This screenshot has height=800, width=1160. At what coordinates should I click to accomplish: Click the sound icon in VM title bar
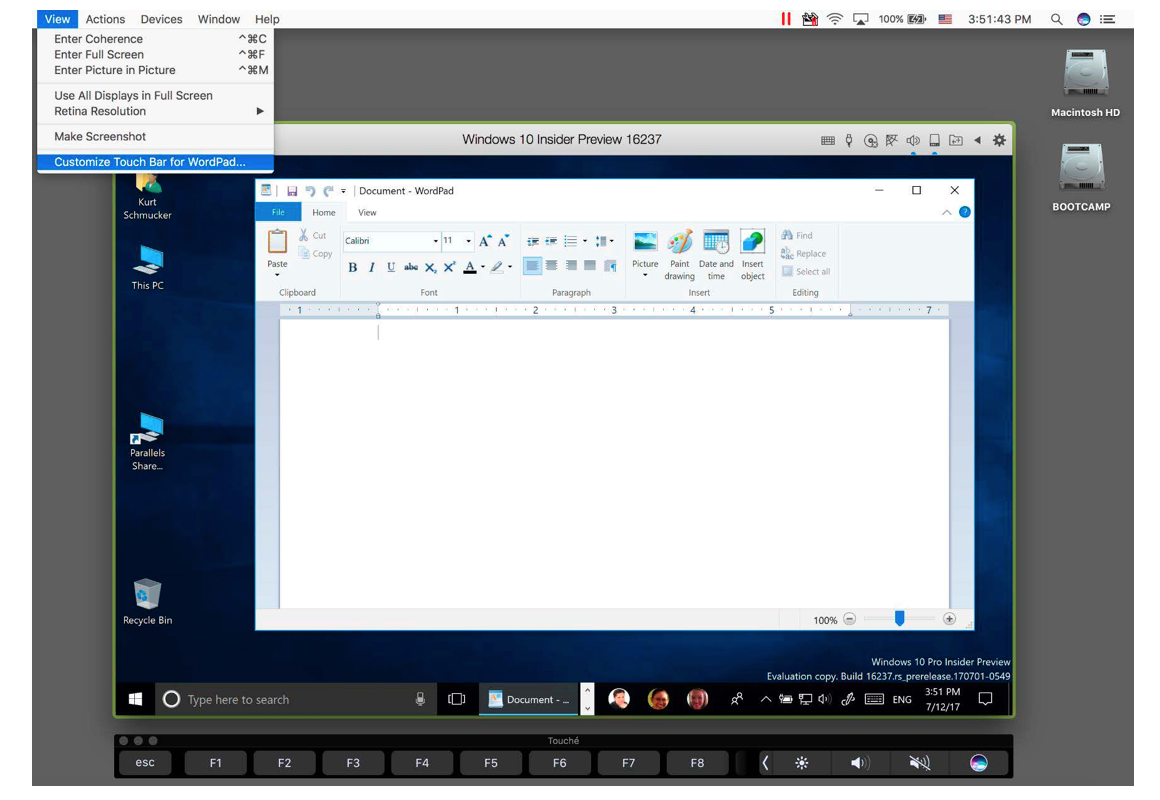coord(914,141)
